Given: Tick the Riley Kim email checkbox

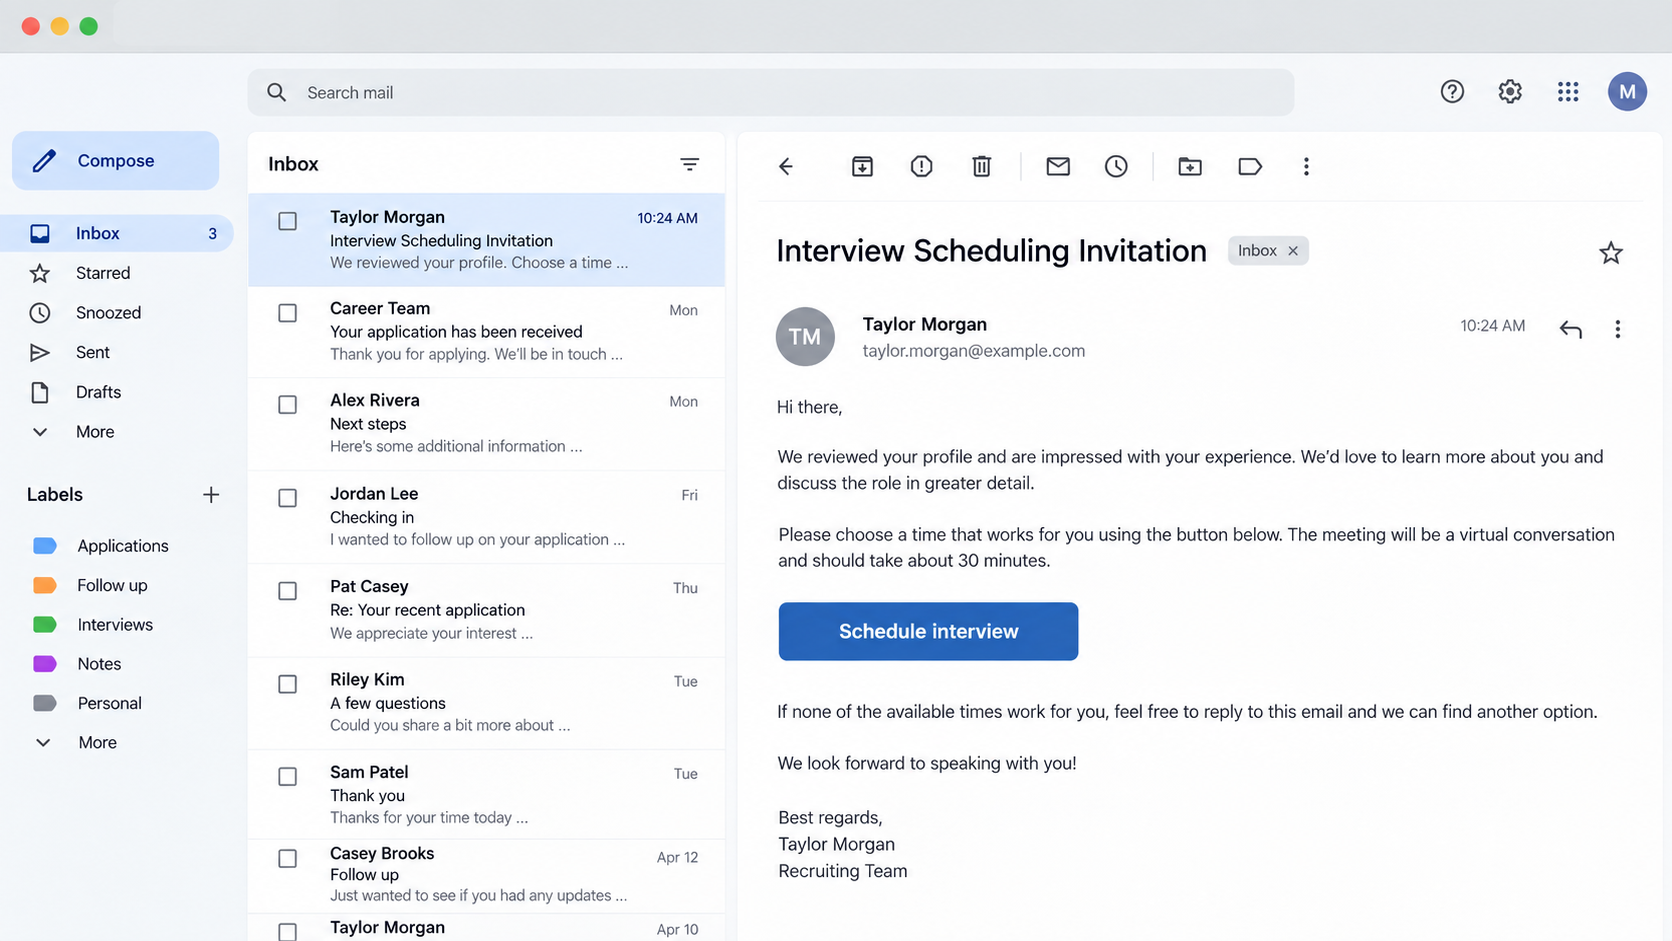Looking at the screenshot, I should click(x=287, y=684).
